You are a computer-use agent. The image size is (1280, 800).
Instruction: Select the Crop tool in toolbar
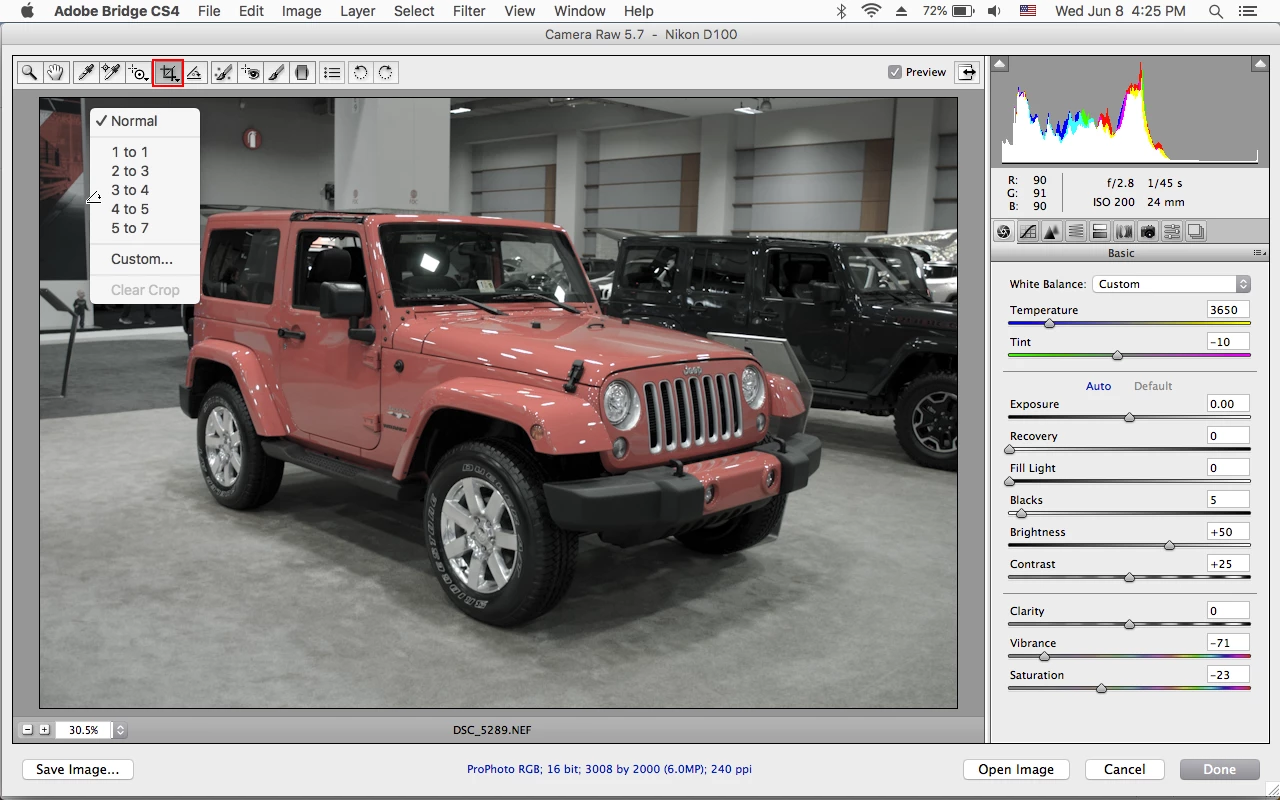[x=168, y=72]
